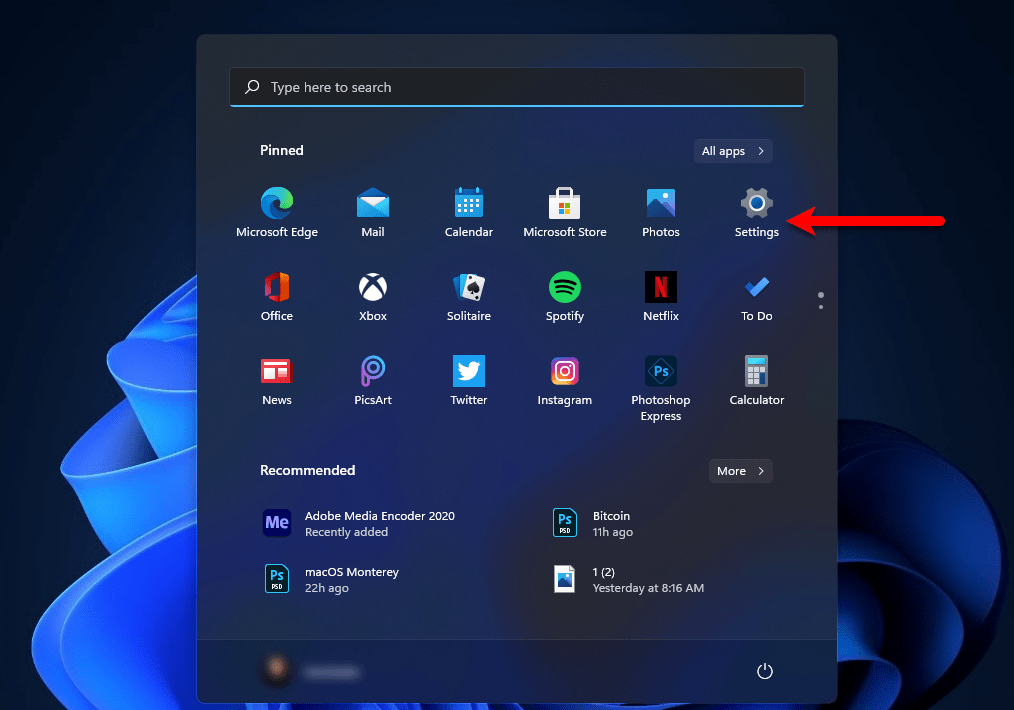Open the user account profile picture
This screenshot has width=1014, height=710.
277,668
